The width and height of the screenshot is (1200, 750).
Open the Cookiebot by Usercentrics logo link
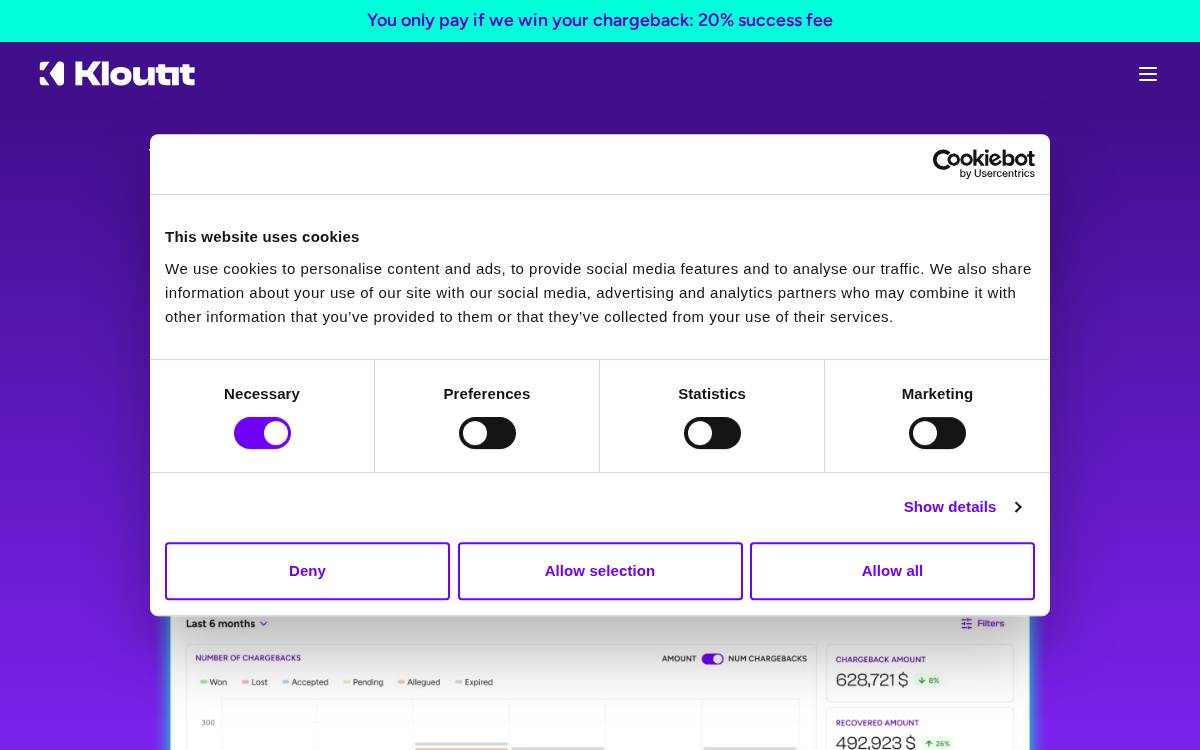click(984, 164)
